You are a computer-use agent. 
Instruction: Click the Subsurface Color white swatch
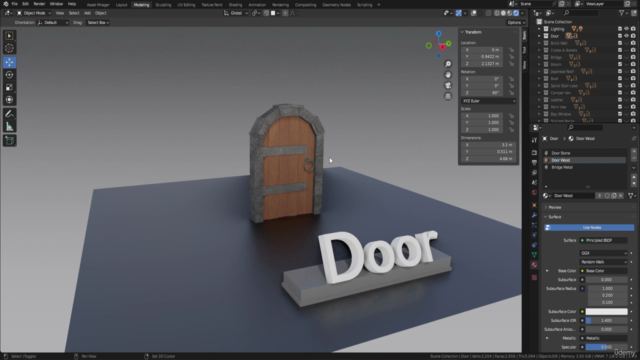click(607, 311)
